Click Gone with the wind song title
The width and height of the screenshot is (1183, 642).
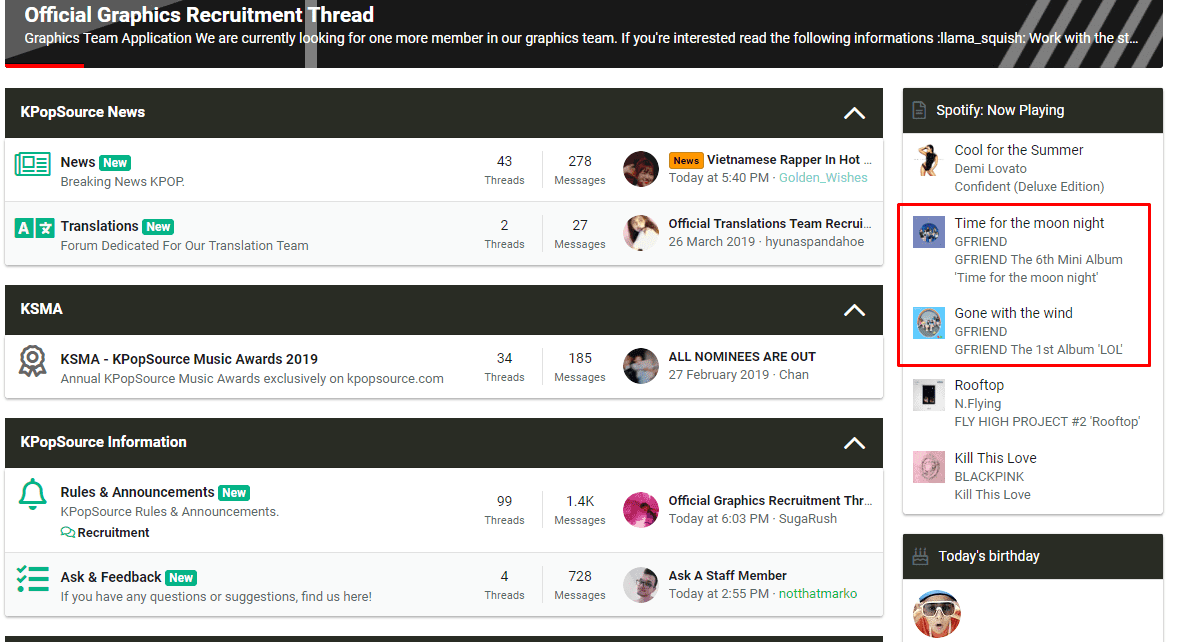pyautogui.click(x=1013, y=313)
